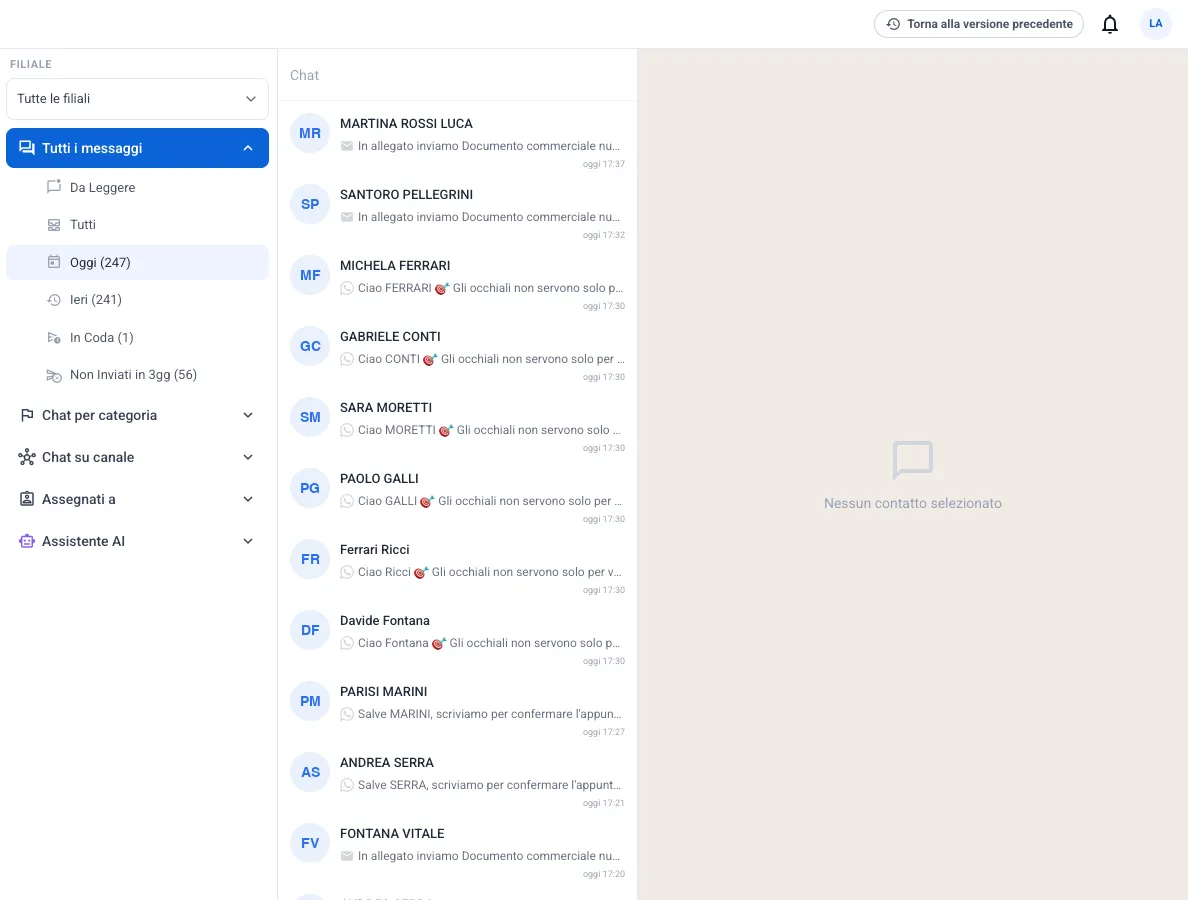Open the FONTANA VITALE chat name
This screenshot has width=1188, height=900.
(x=392, y=833)
